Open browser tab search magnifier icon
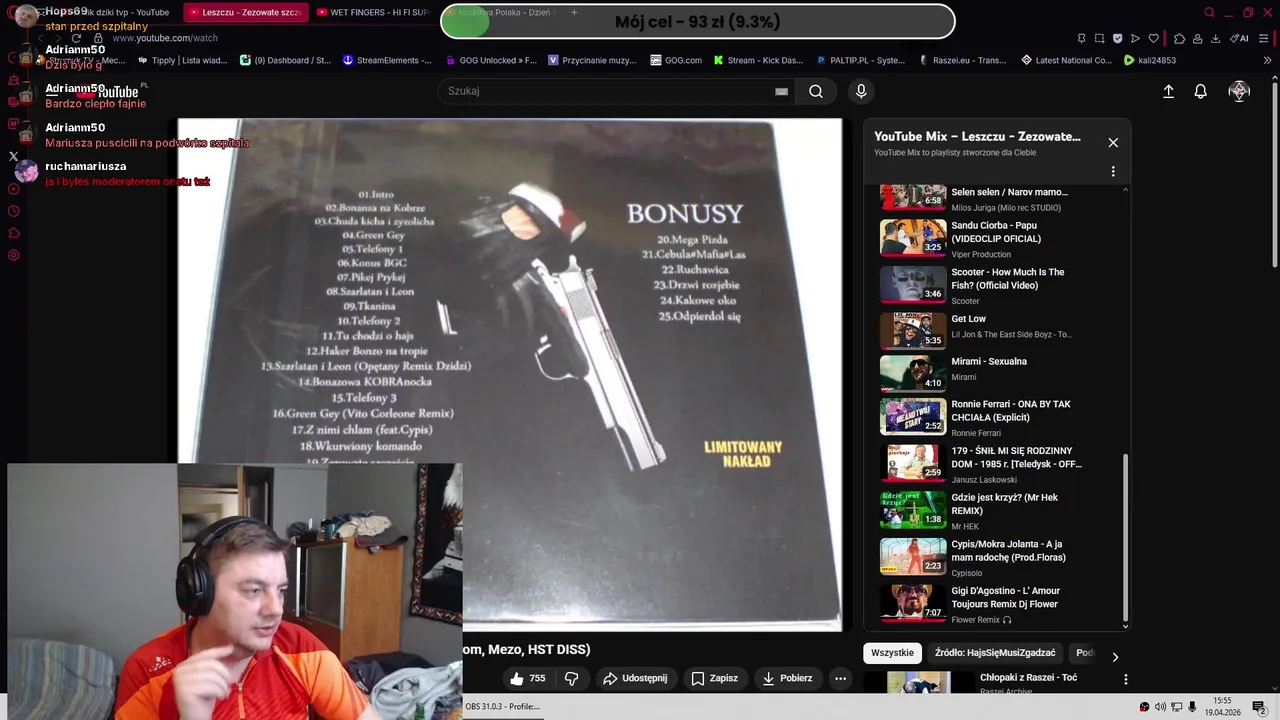Viewport: 1280px width, 720px height. click(1209, 12)
